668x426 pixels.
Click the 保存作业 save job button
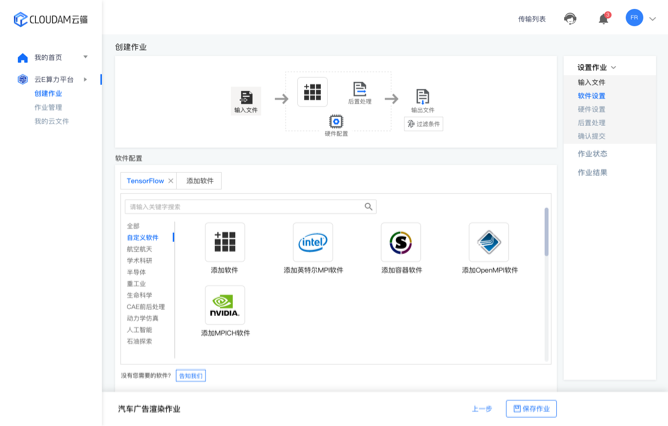pos(531,409)
